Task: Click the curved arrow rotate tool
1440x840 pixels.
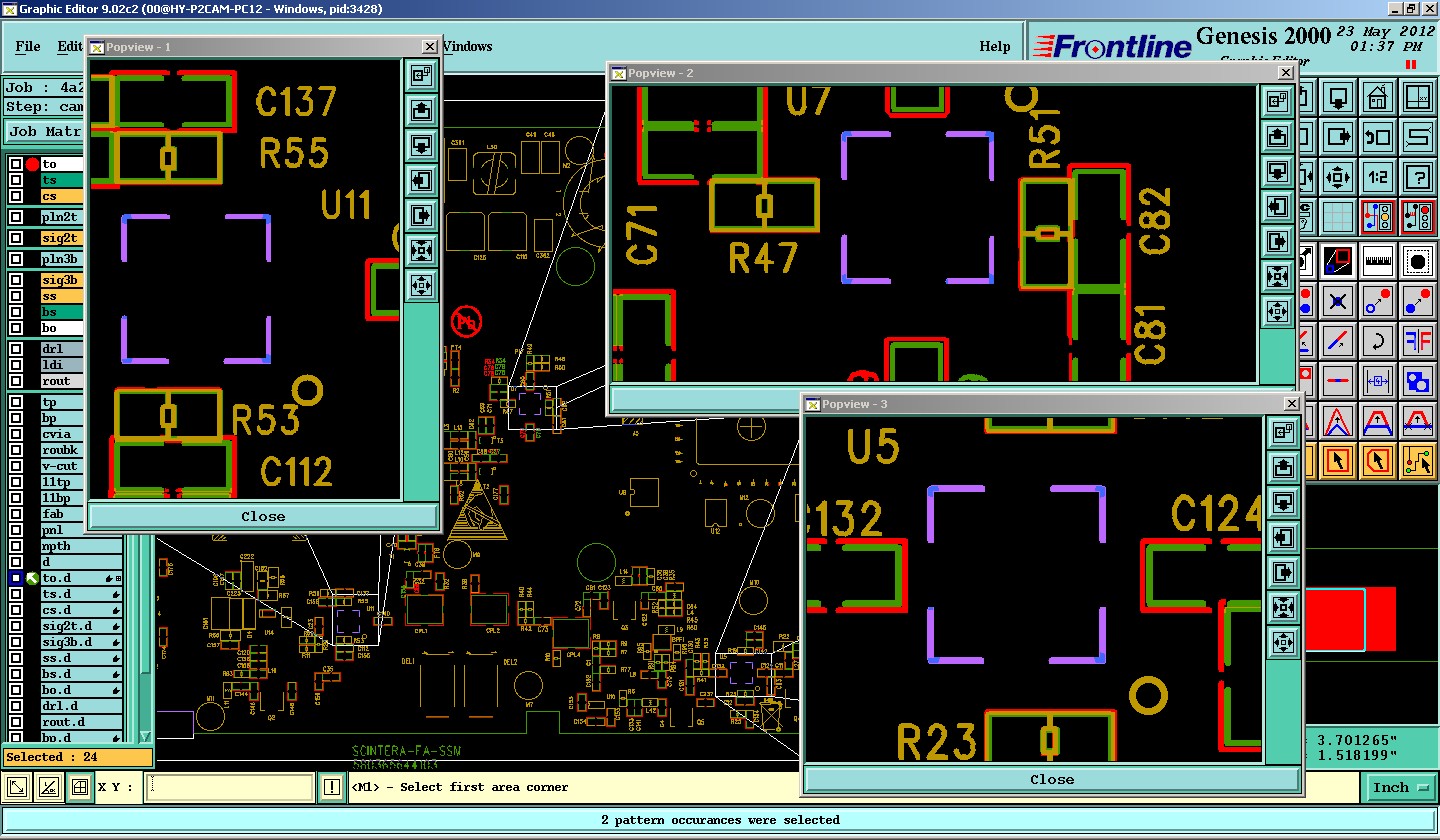Action: point(1378,340)
